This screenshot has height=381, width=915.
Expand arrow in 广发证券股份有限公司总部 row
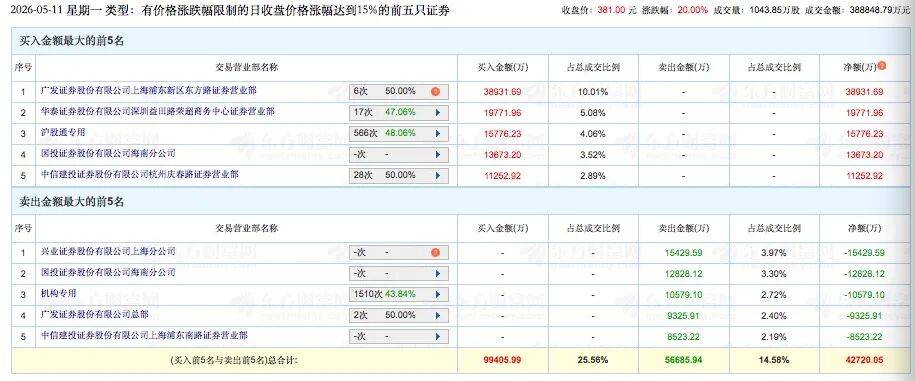point(437,316)
